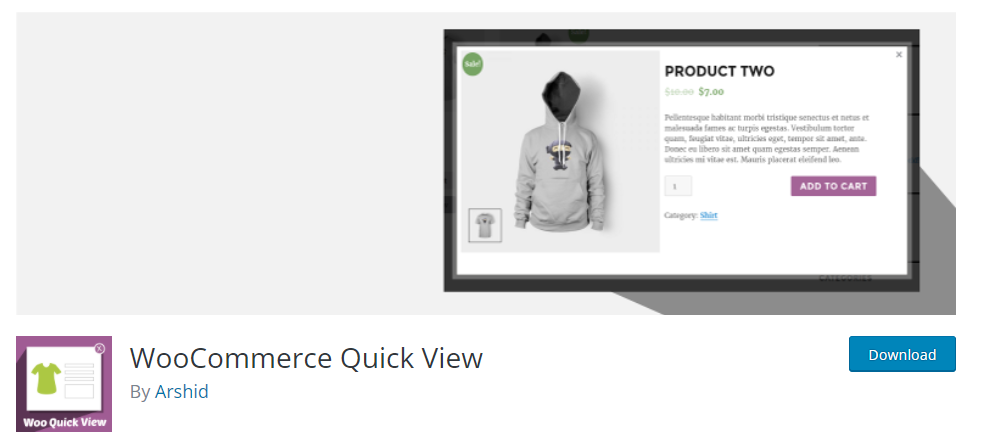The image size is (991, 446).
Task: Focus the quantity input field
Action: tap(678, 186)
